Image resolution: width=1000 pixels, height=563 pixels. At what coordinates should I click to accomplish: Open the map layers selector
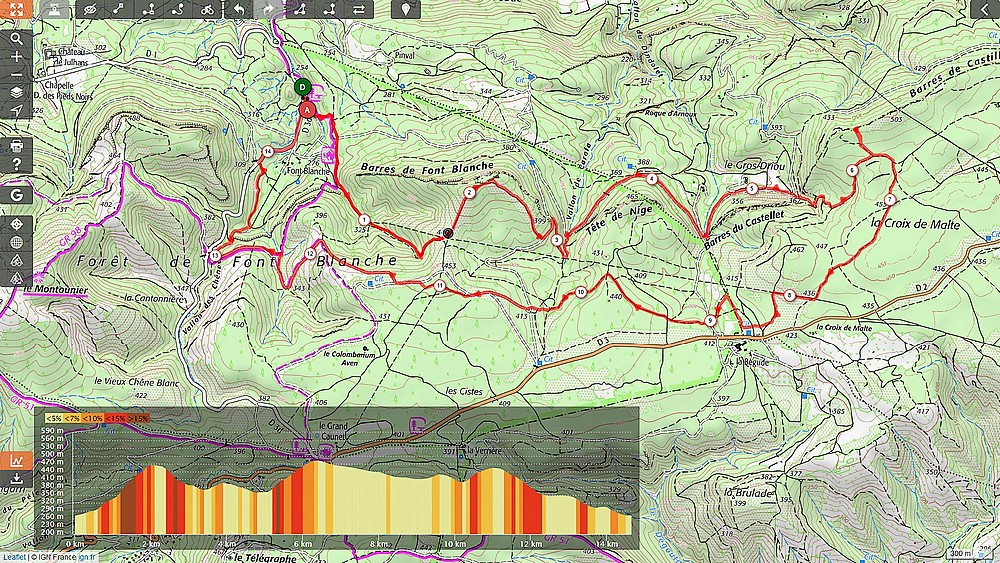tap(16, 92)
